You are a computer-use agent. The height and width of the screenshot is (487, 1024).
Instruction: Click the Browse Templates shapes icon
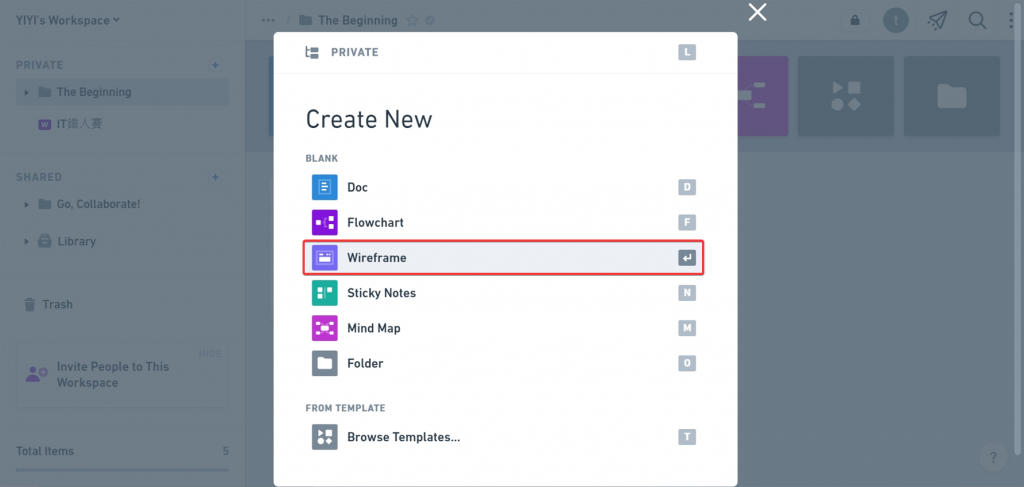325,437
